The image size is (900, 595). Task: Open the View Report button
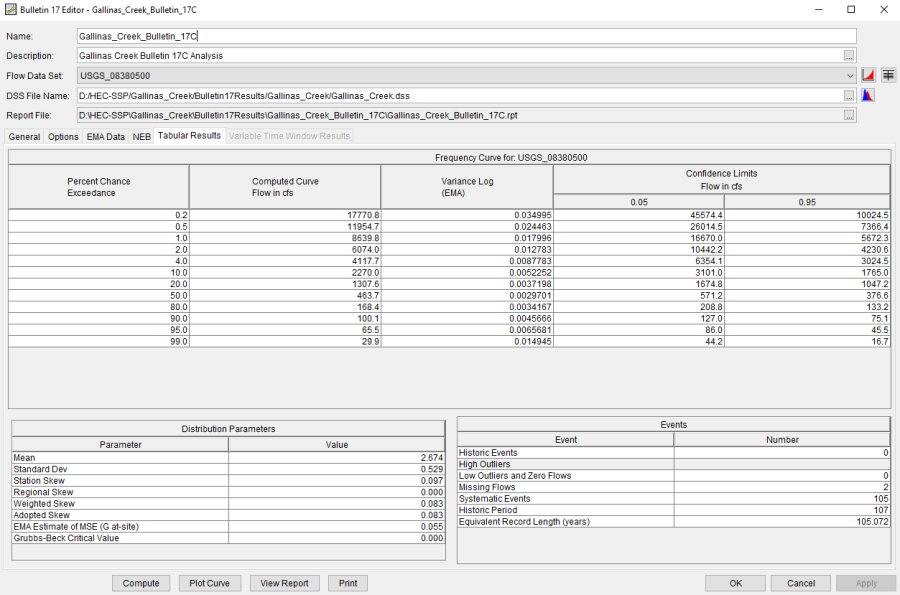pos(285,583)
